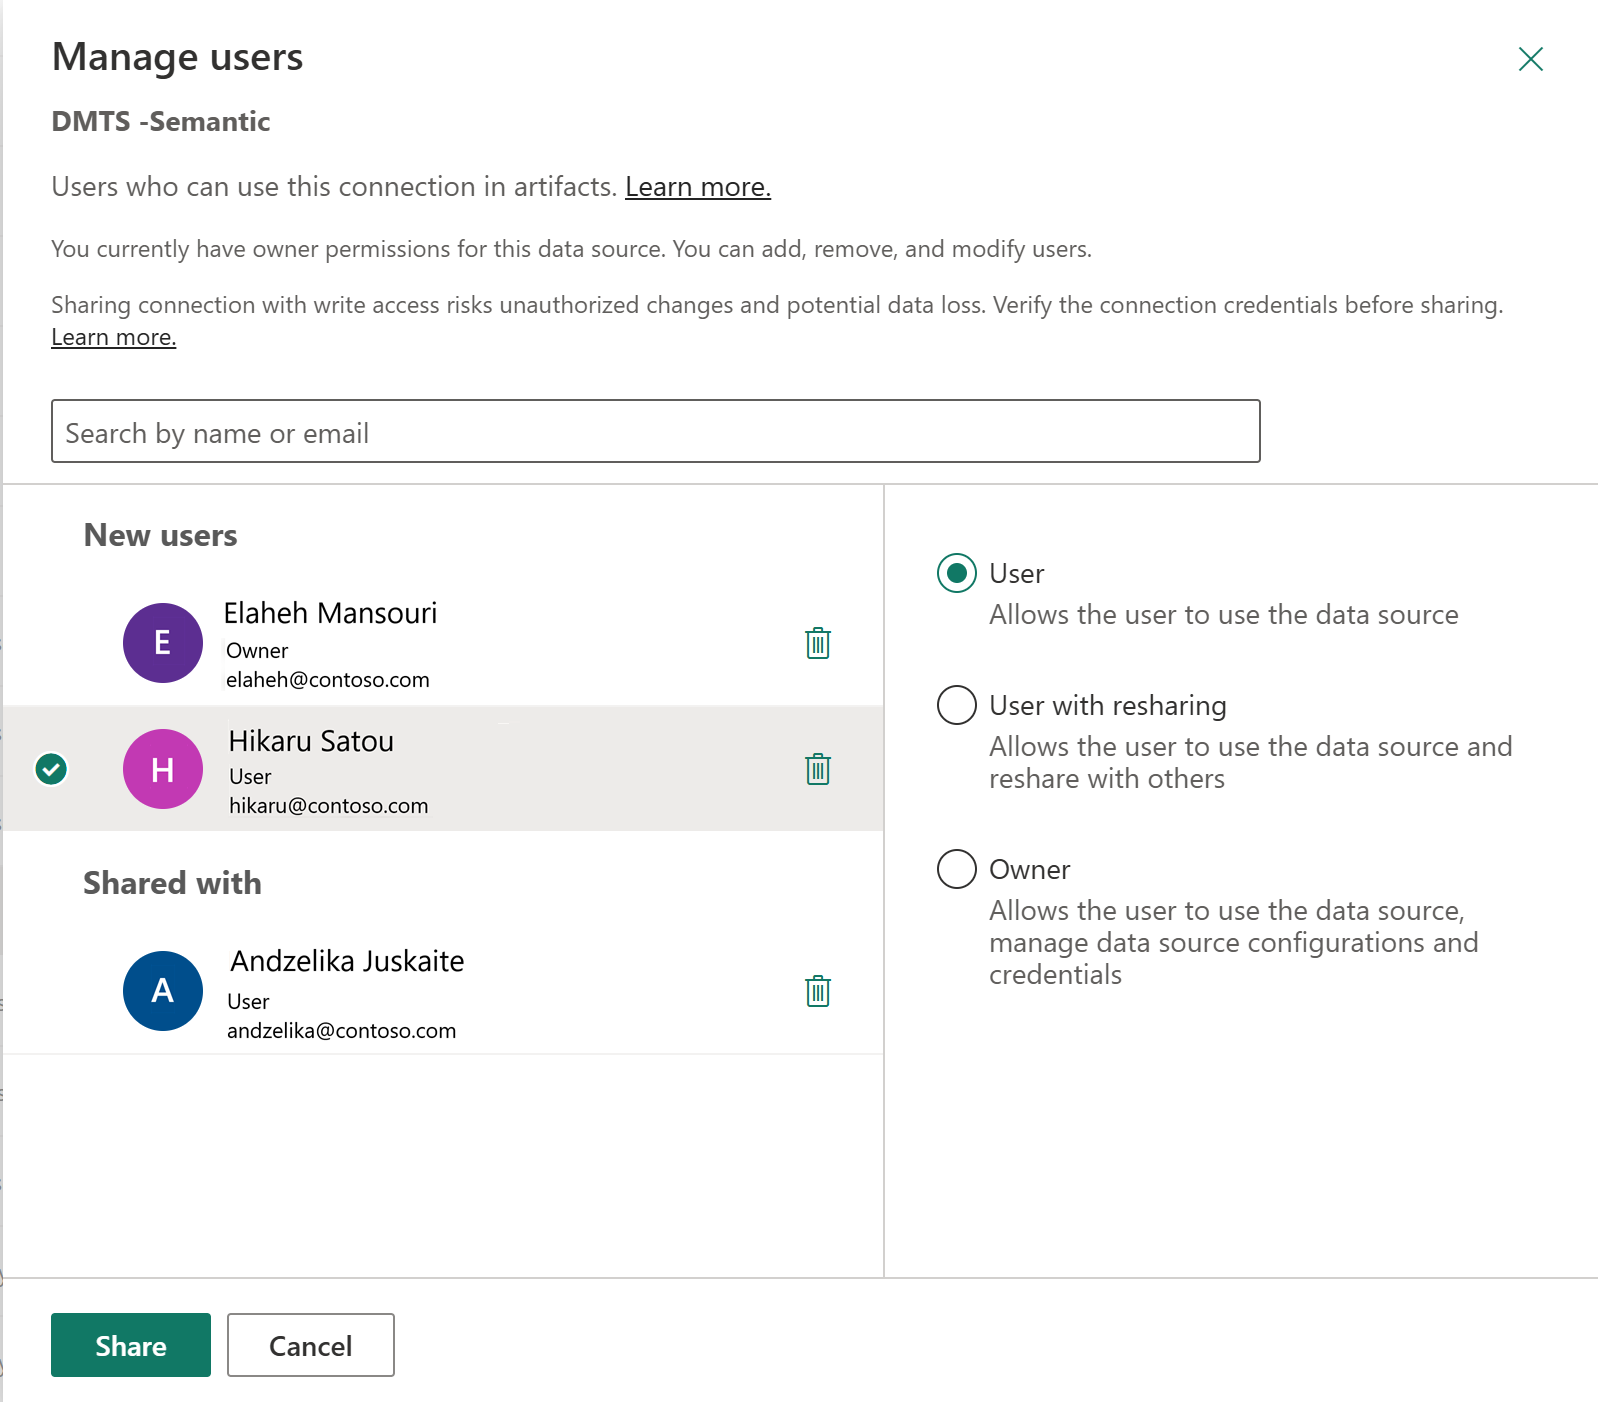Select the Owner permission radio button
Viewport: 1598px width, 1402px height.
tap(957, 869)
